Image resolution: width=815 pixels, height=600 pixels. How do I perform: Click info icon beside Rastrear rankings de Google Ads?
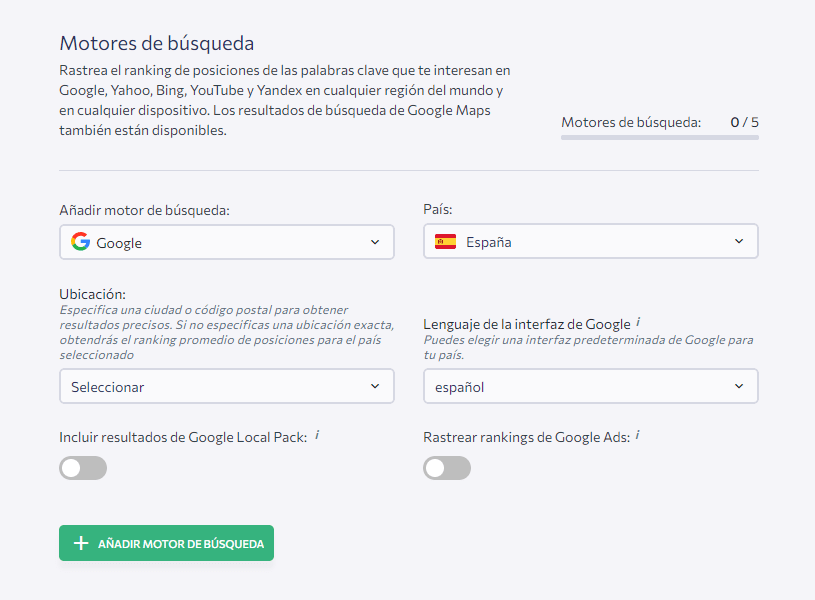point(637,436)
